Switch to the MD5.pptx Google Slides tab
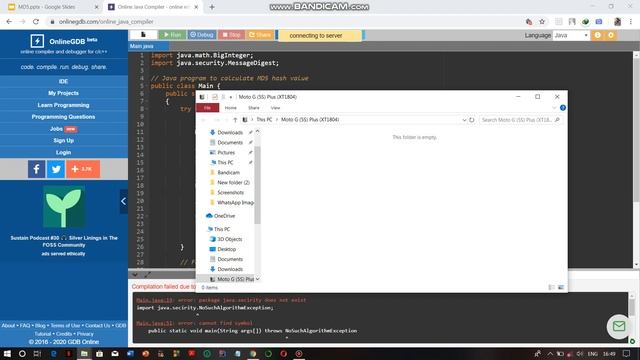Image resolution: width=640 pixels, height=360 pixels. (53, 7)
